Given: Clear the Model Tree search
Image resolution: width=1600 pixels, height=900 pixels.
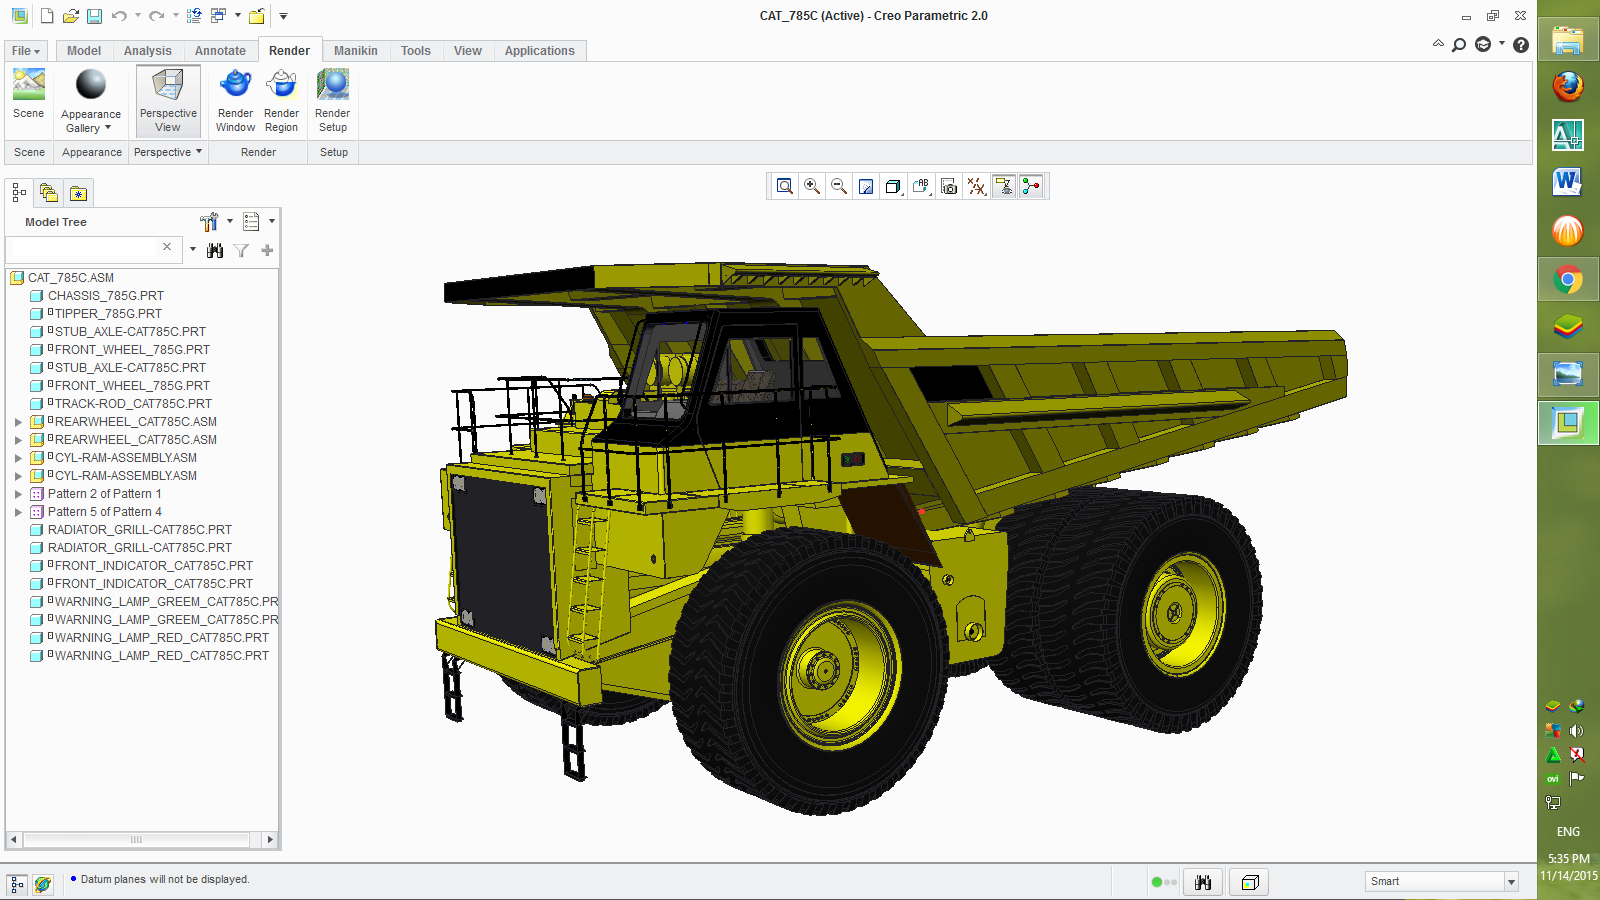Looking at the screenshot, I should click(x=167, y=247).
